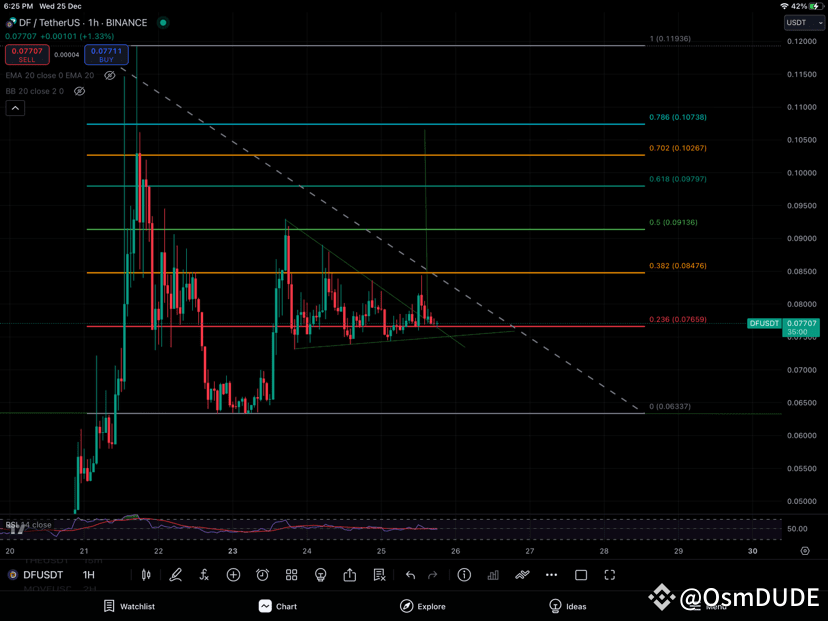828x621 pixels.
Task: Hide the BB 20 indicator
Action: (79, 91)
